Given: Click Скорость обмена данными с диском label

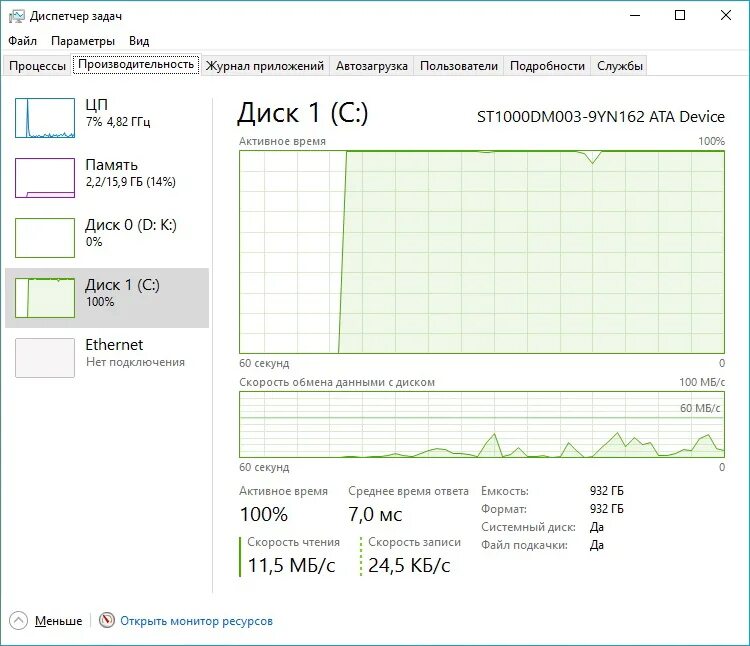Looking at the screenshot, I should [337, 382].
